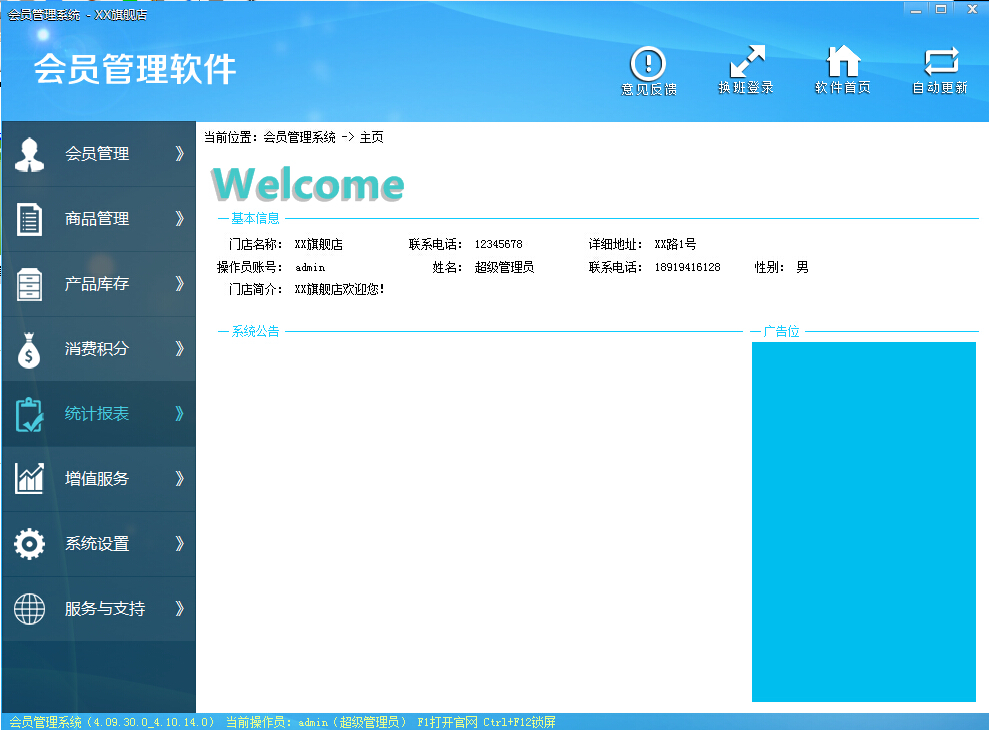
Task: Expand the 产品库存 chevron arrow
Action: tap(179, 284)
